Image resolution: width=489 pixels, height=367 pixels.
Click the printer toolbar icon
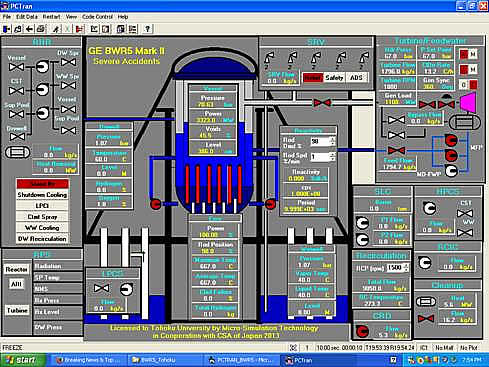click(41, 29)
